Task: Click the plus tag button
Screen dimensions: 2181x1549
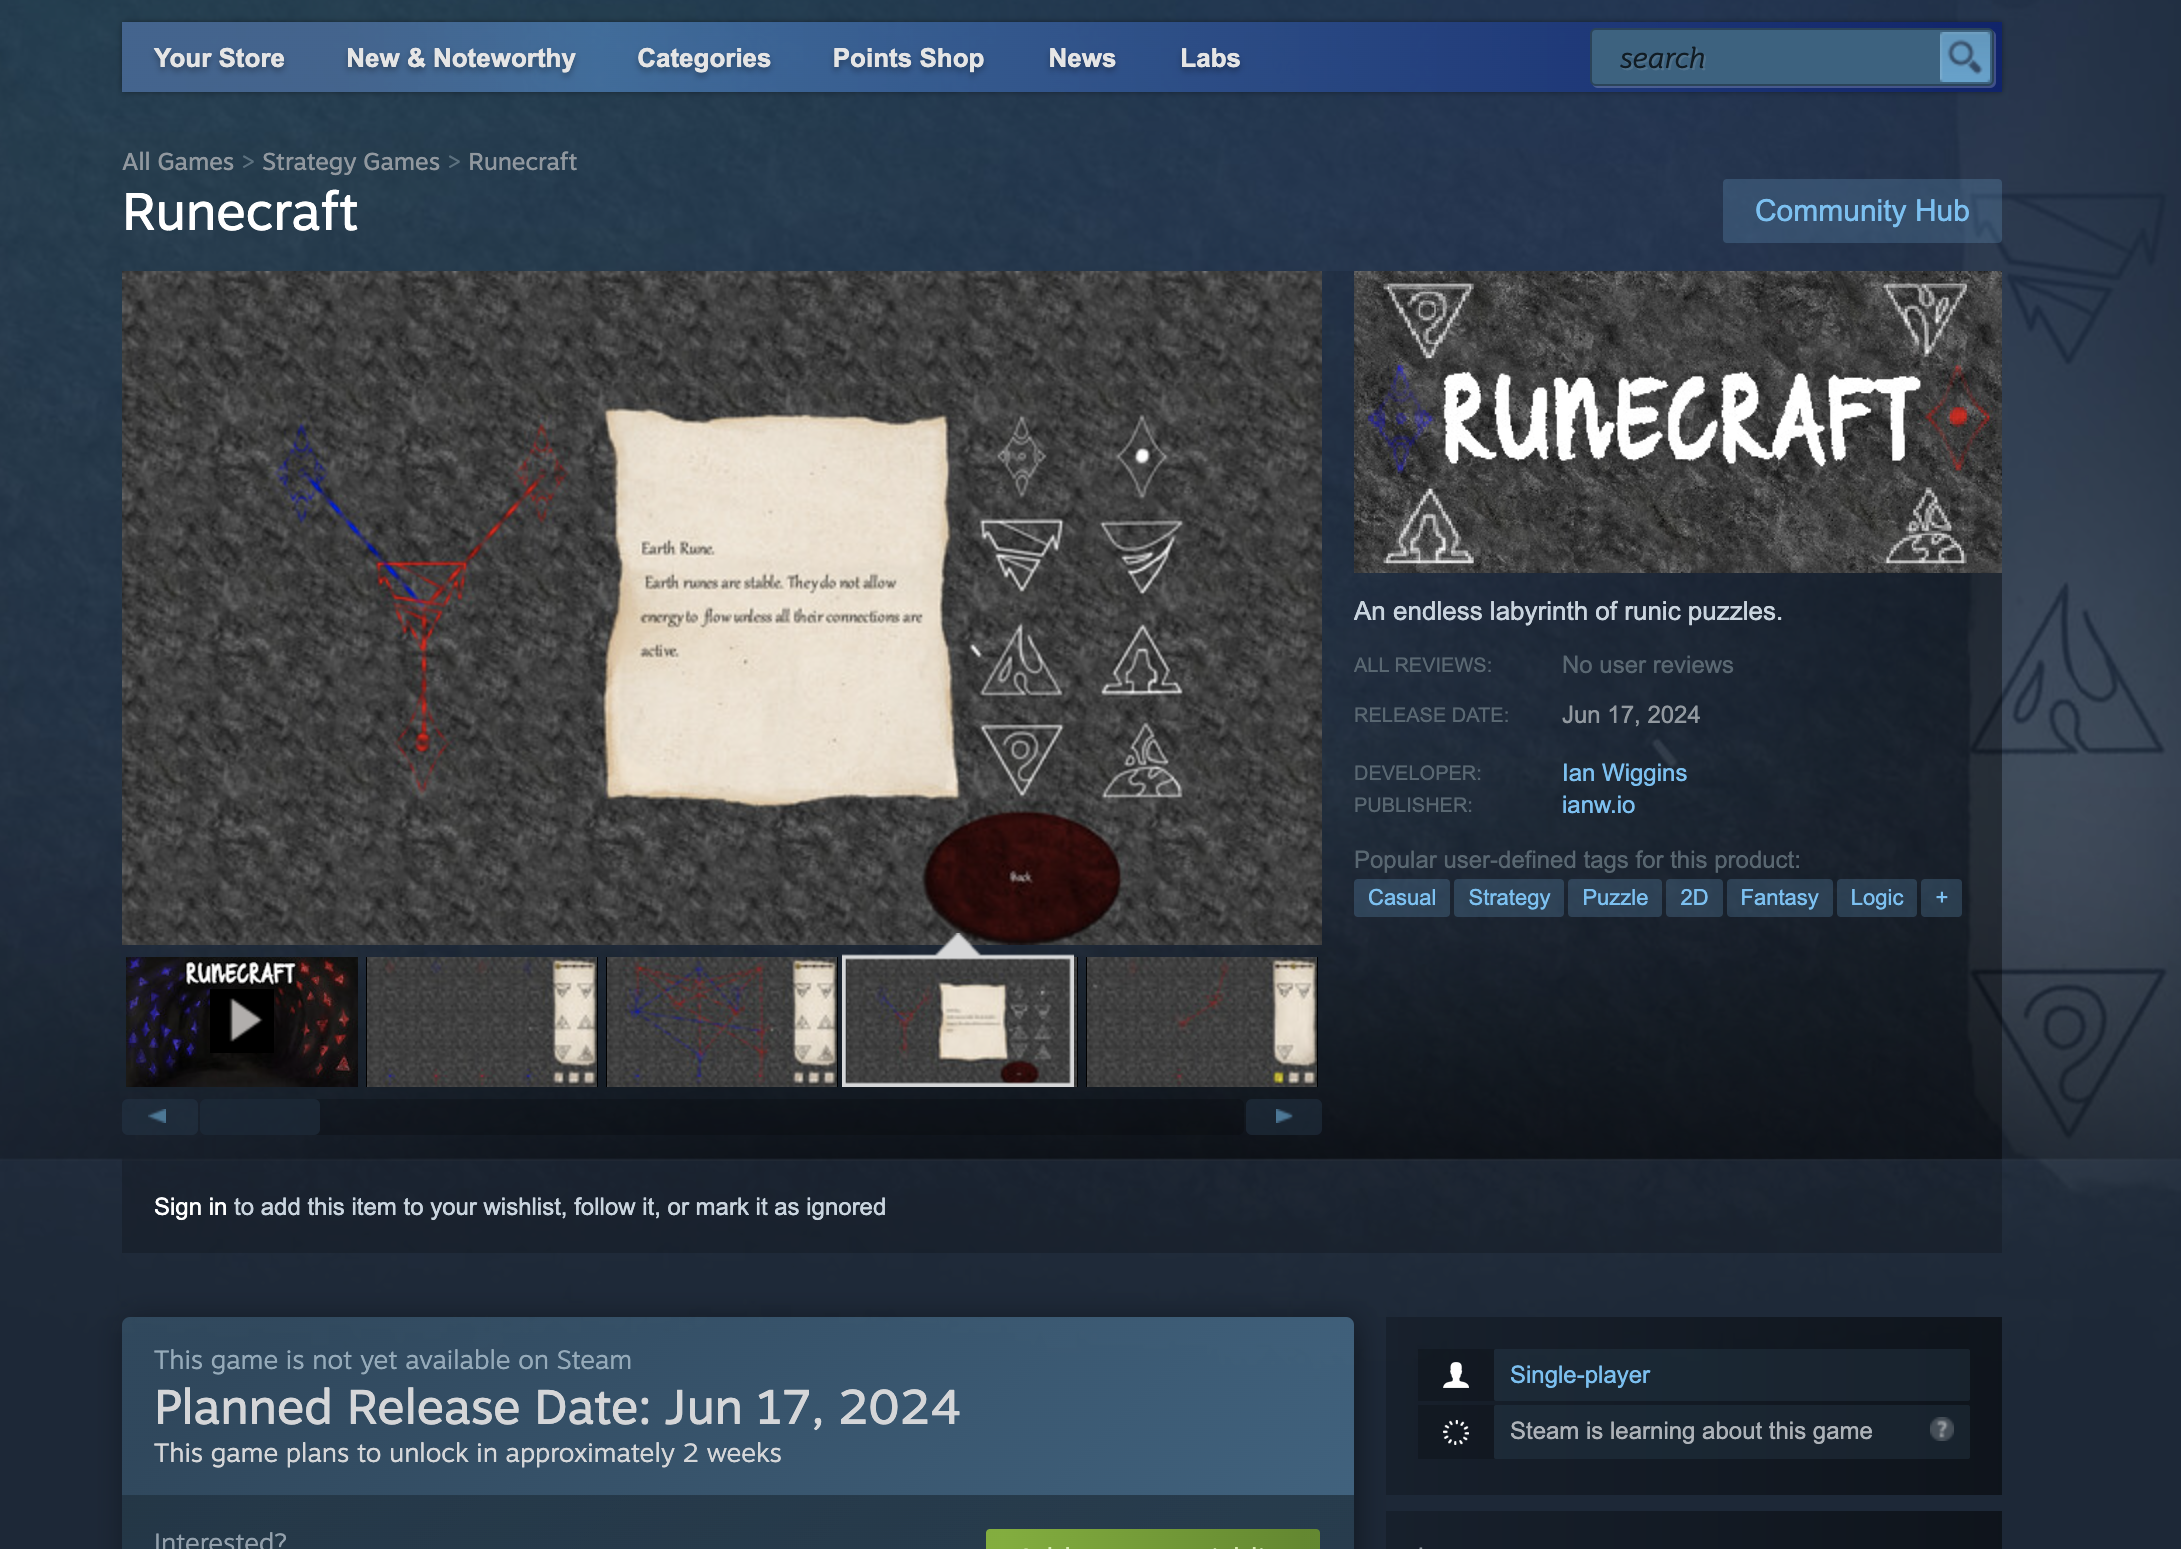Action: tap(1941, 897)
